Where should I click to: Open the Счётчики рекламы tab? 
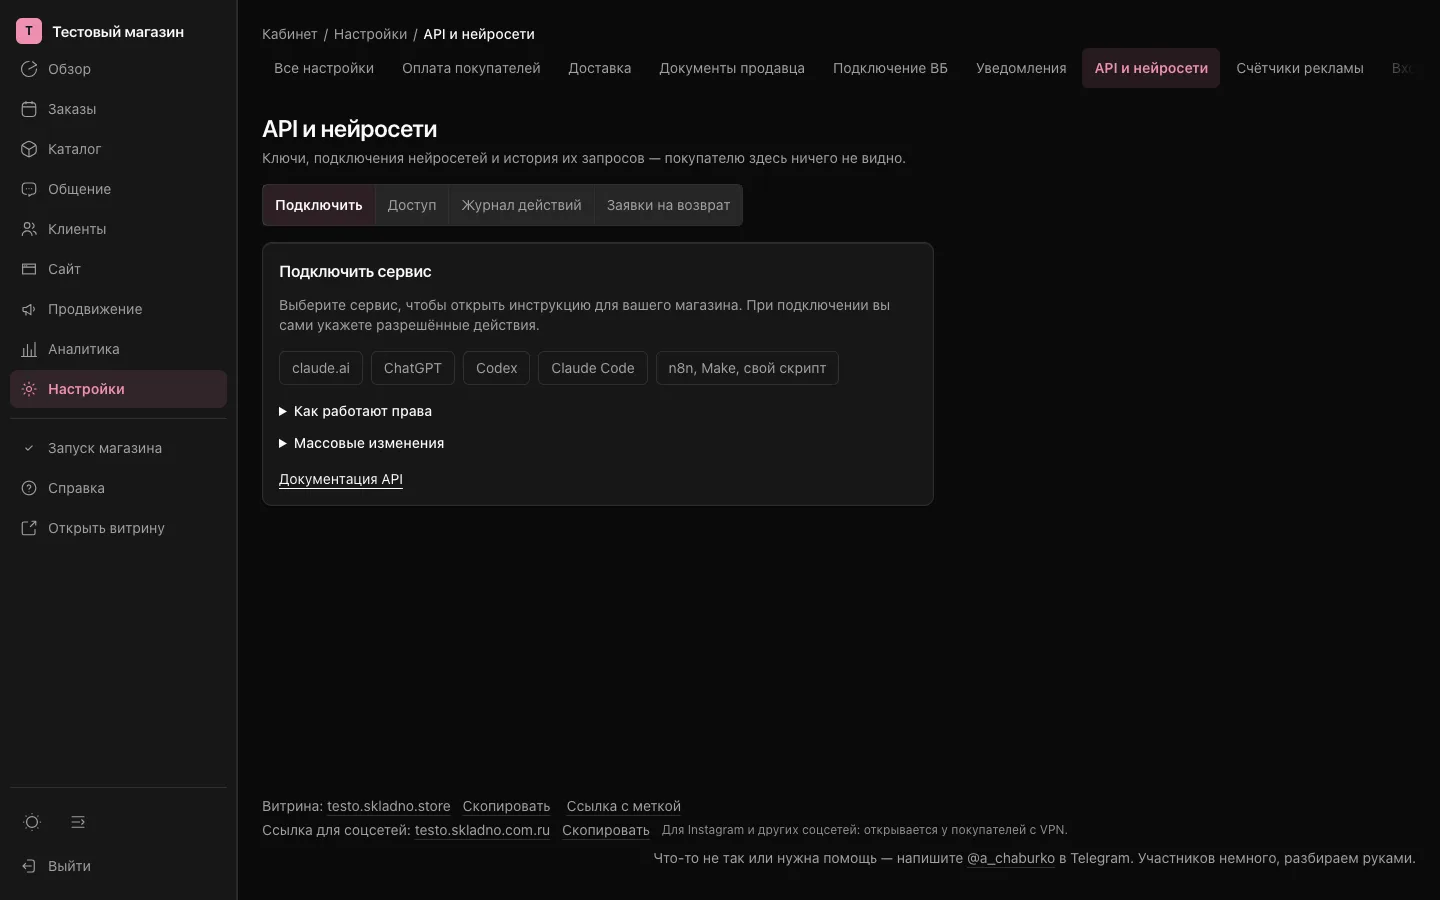[x=1300, y=68]
